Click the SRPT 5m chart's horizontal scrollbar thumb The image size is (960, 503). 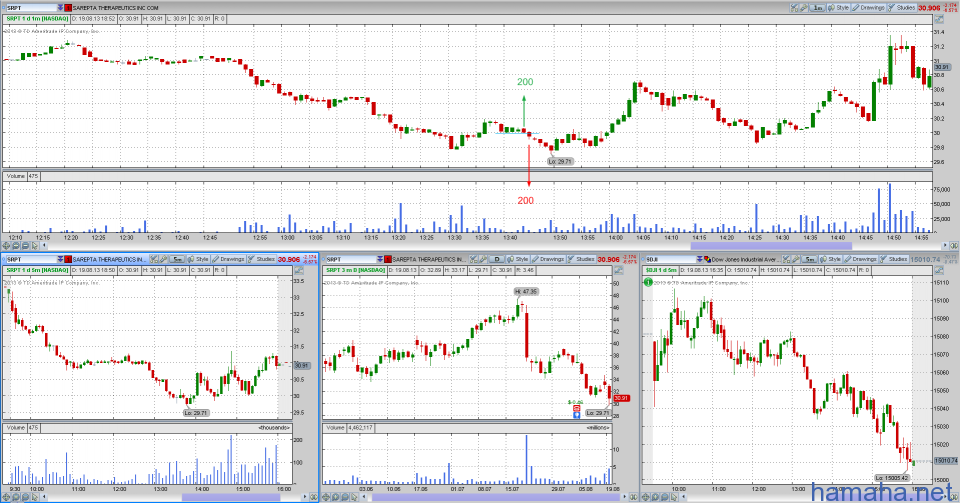point(231,497)
